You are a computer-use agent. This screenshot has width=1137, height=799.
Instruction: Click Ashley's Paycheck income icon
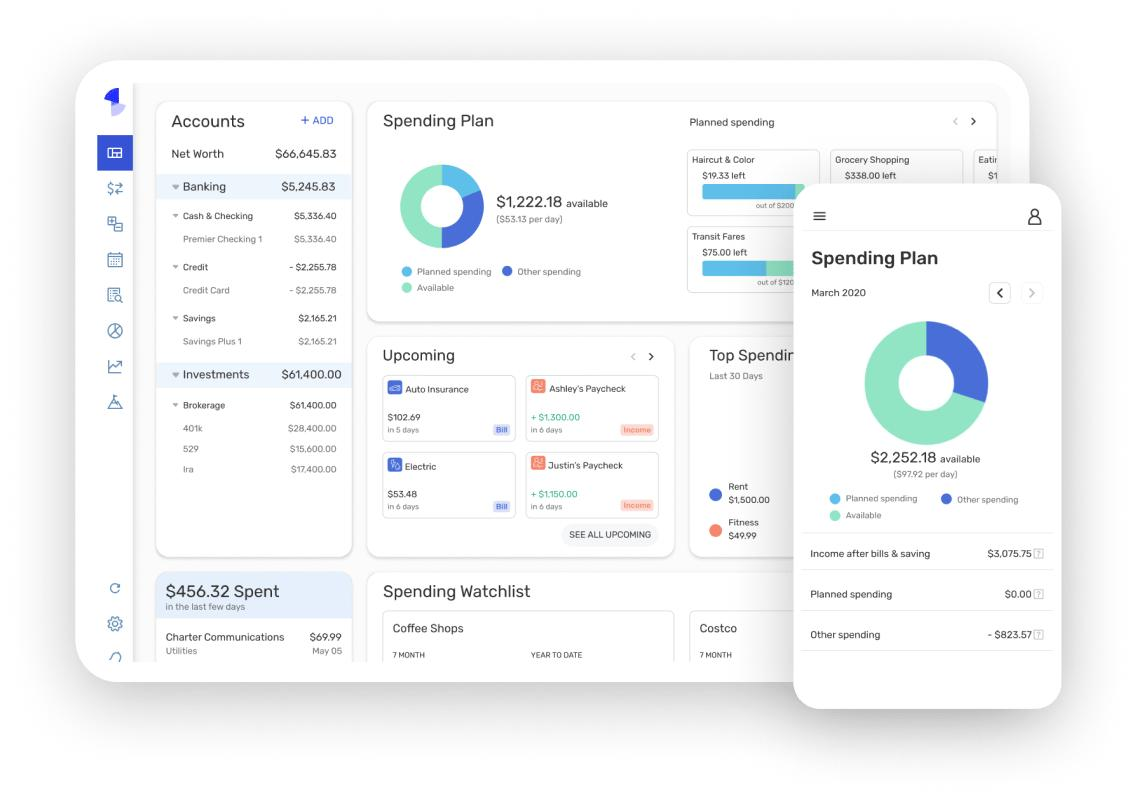[x=538, y=386]
